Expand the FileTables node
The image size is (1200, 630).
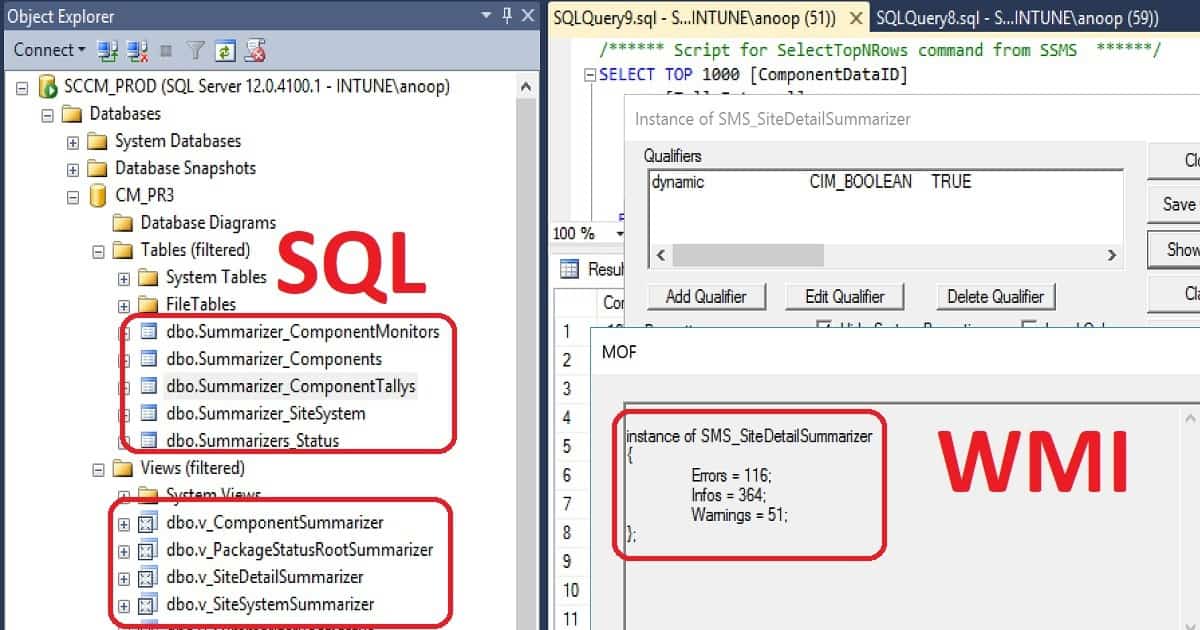click(x=124, y=305)
